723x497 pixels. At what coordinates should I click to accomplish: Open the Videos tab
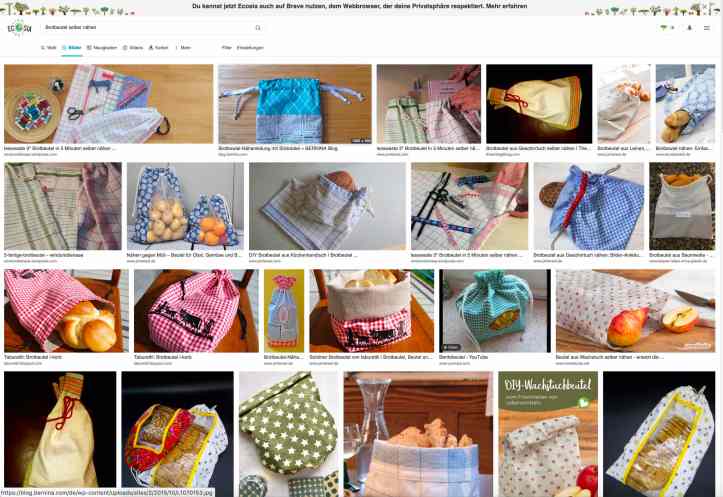point(133,47)
